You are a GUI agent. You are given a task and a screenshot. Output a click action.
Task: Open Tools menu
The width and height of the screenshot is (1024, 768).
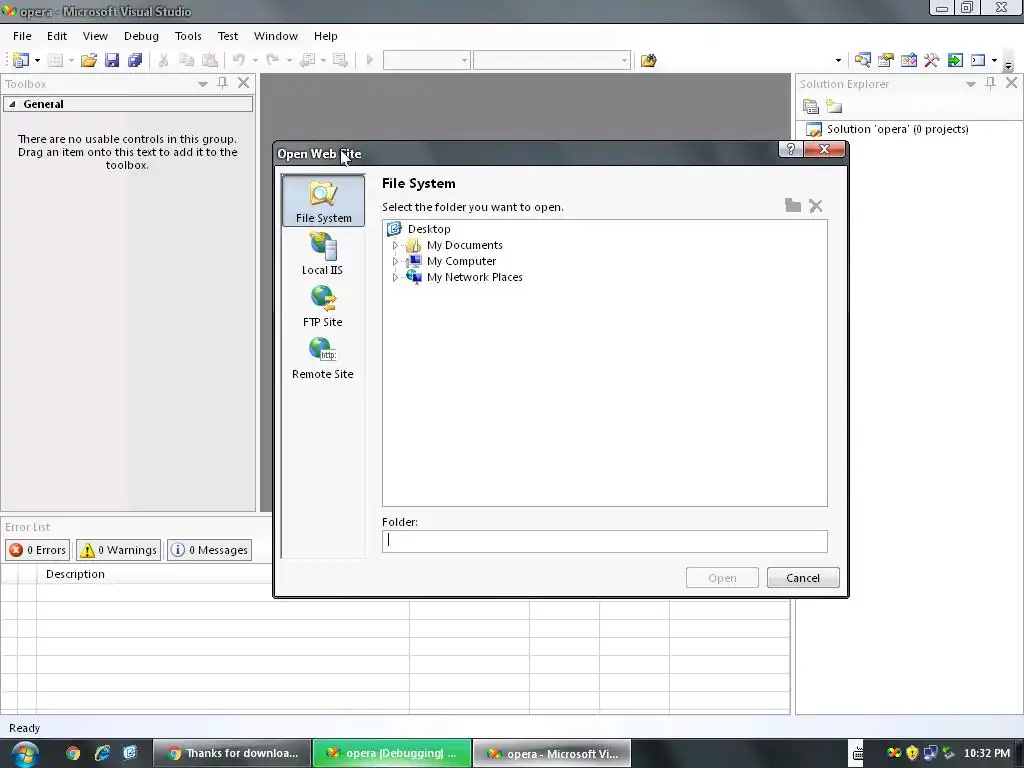click(188, 36)
